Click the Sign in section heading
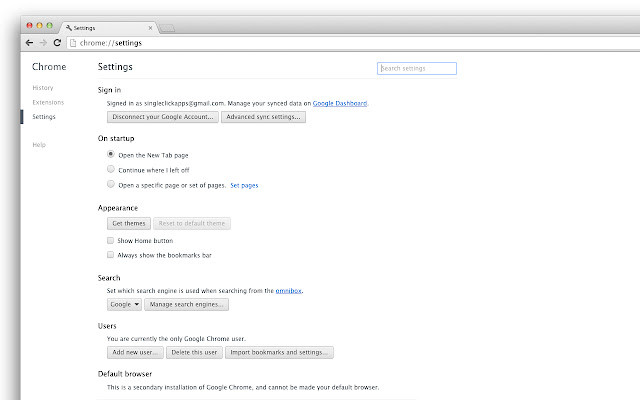Screen dimensions: 640x400 [x=109, y=90]
